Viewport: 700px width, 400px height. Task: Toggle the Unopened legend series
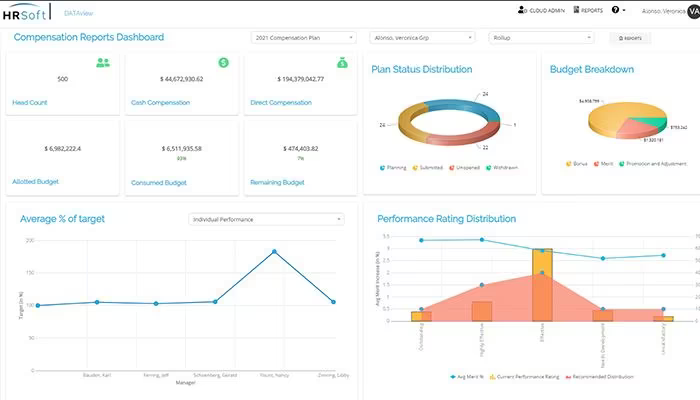[x=464, y=168]
